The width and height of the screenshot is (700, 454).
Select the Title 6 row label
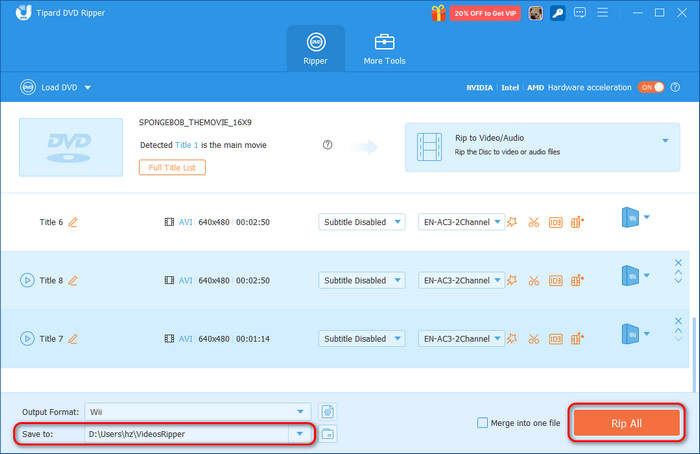click(51, 222)
